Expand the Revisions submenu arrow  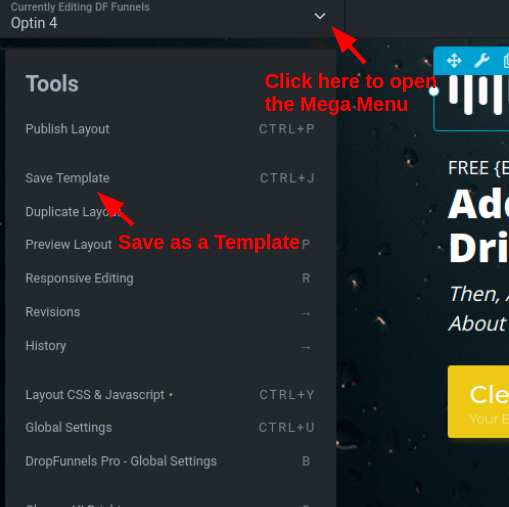tap(306, 313)
